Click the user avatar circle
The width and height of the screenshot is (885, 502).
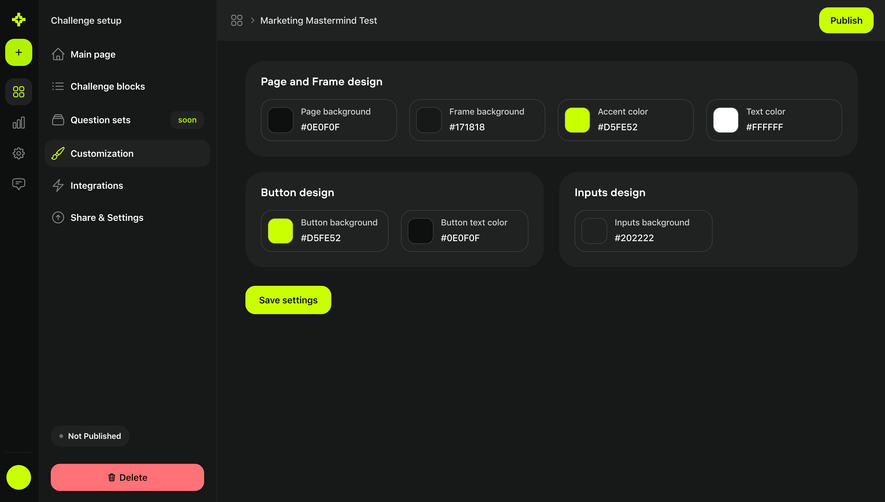tap(19, 478)
